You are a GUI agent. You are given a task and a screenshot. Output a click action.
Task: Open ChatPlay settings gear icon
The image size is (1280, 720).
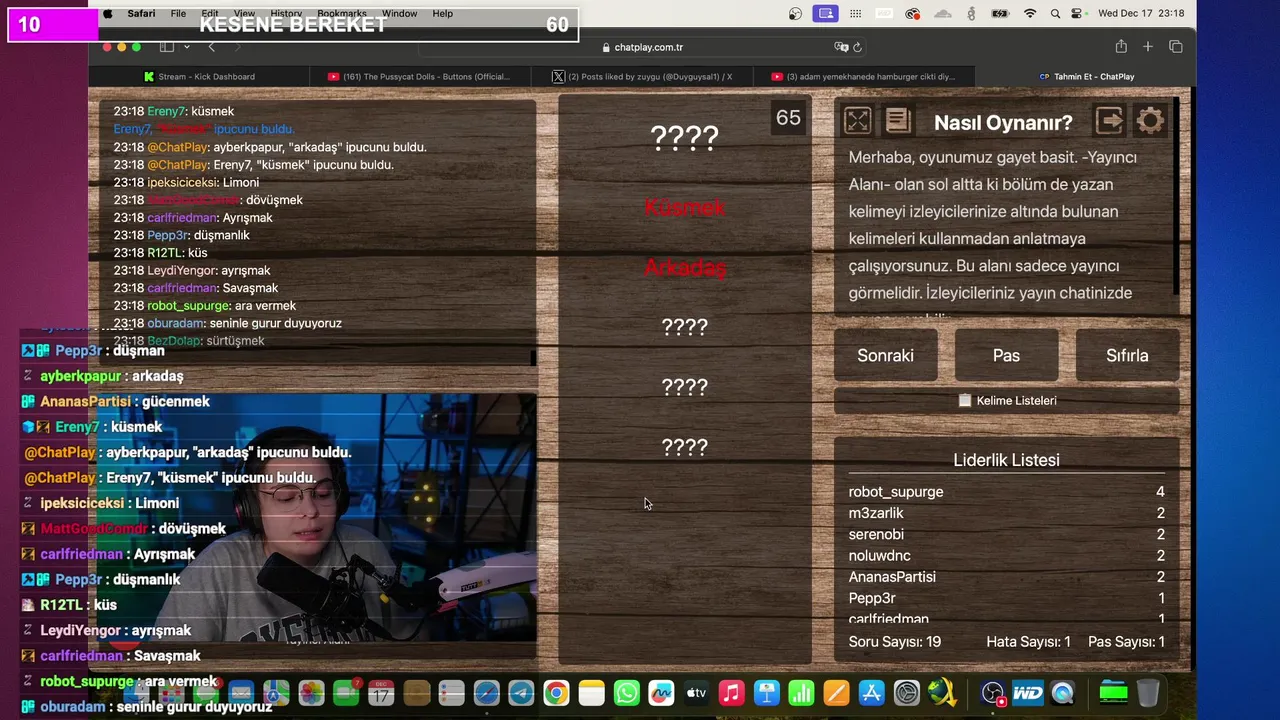click(1150, 121)
